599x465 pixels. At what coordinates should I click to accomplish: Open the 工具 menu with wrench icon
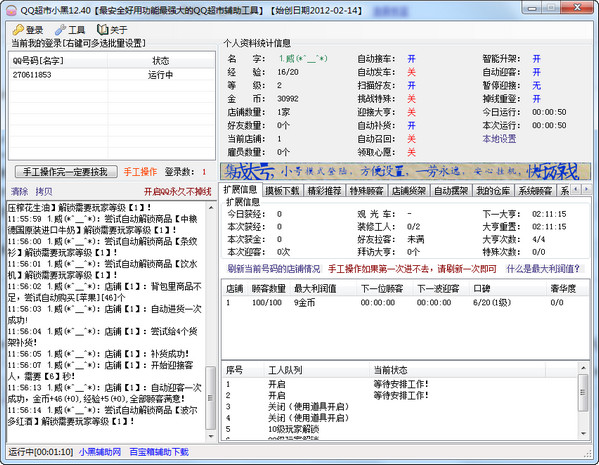70,30
